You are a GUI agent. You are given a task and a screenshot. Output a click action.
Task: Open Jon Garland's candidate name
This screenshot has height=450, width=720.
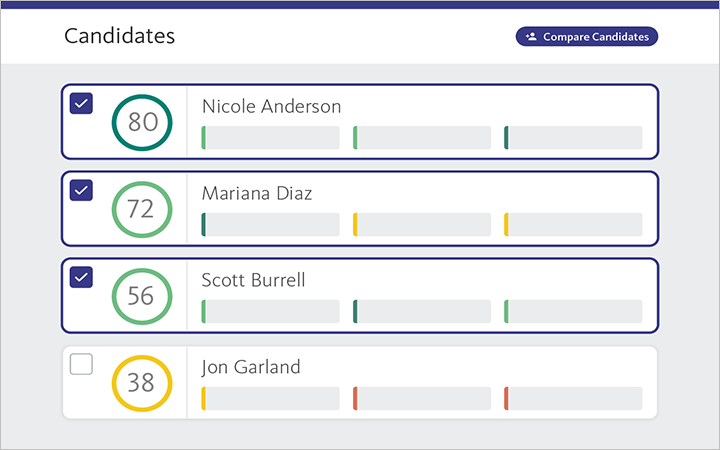(250, 367)
